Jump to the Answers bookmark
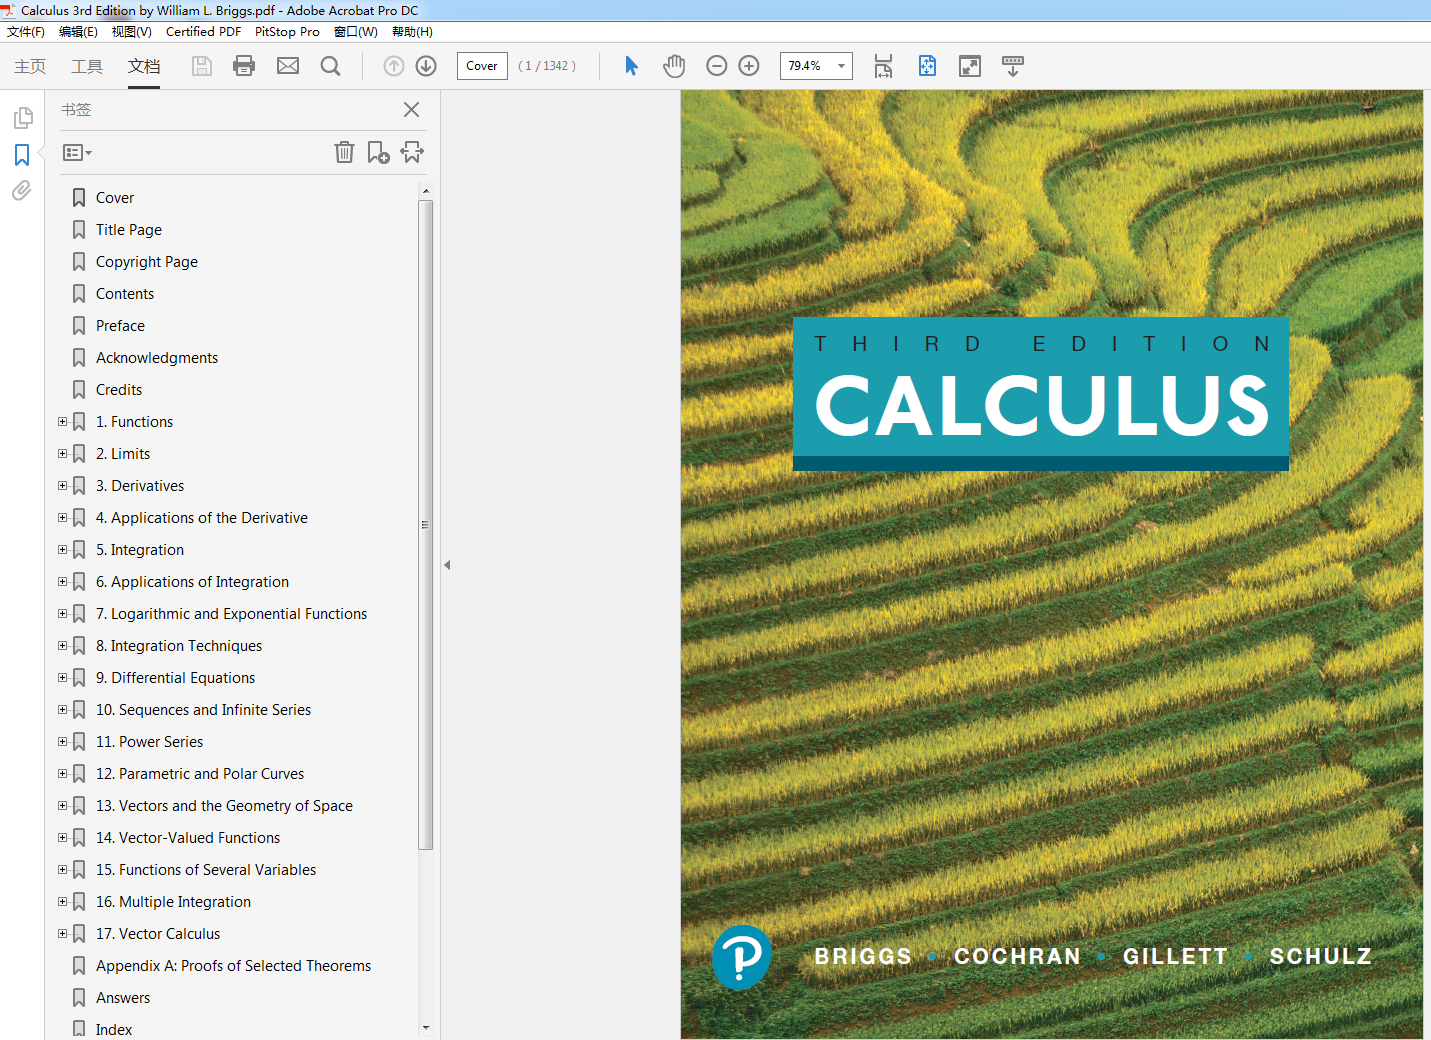This screenshot has height=1040, width=1431. [x=123, y=998]
